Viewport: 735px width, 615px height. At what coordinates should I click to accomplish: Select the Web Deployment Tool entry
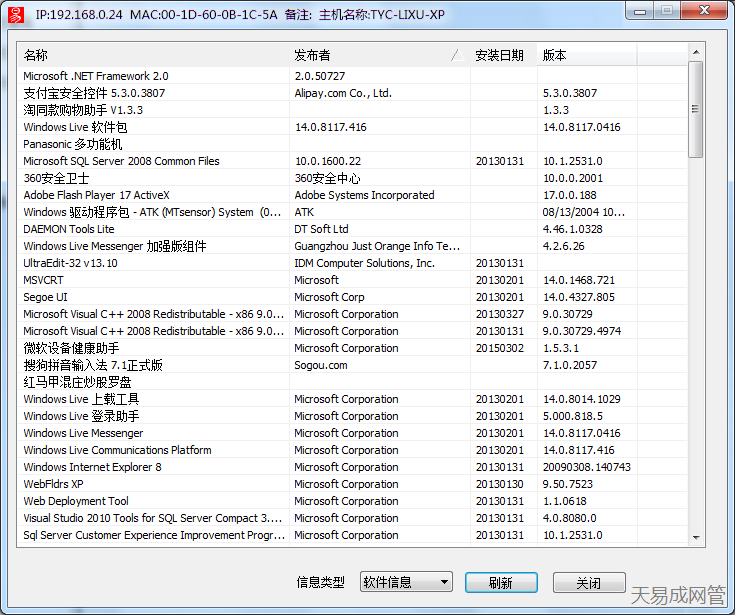coord(76,501)
